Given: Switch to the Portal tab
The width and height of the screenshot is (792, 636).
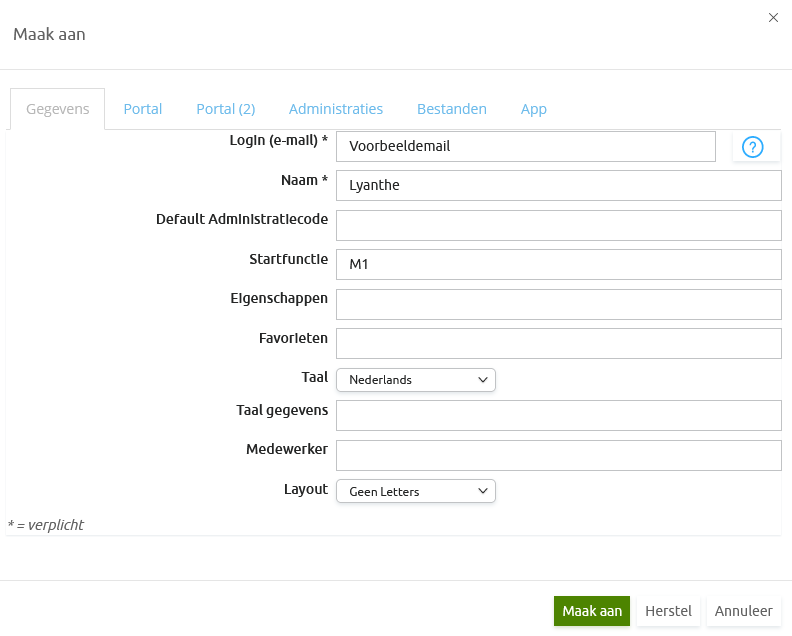Looking at the screenshot, I should [x=143, y=109].
